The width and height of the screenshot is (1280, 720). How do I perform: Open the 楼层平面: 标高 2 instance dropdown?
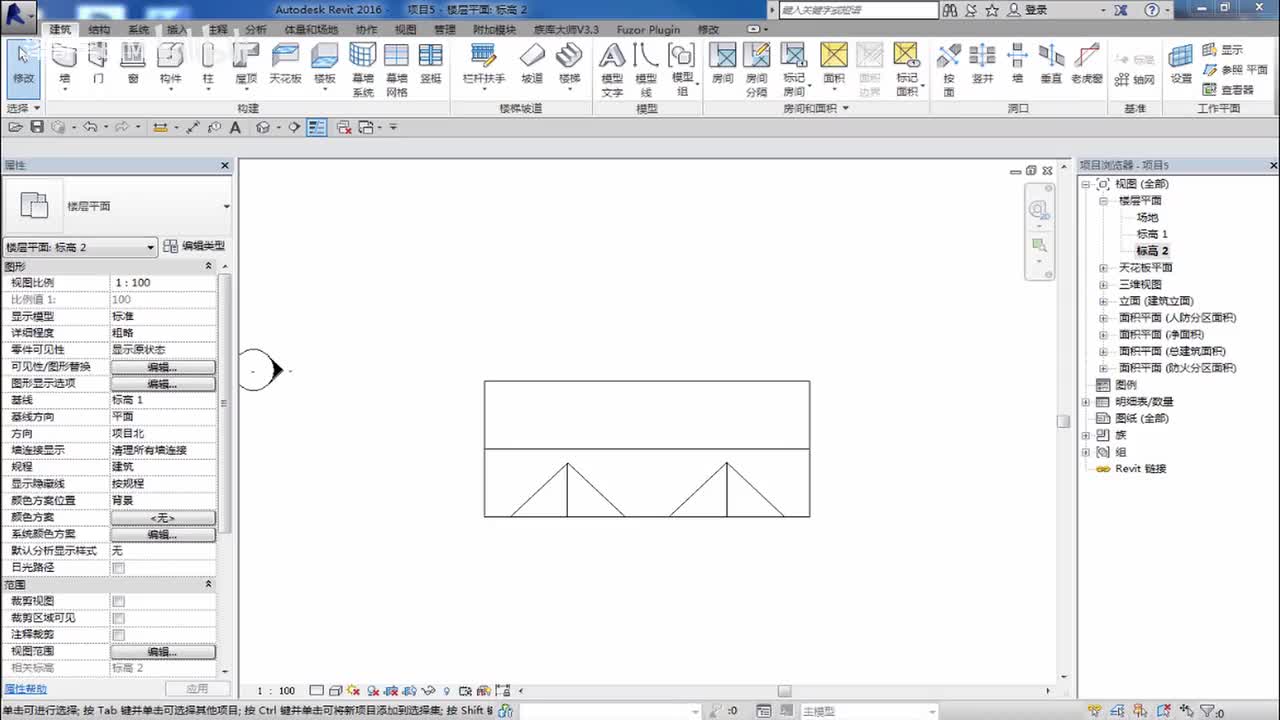80,247
